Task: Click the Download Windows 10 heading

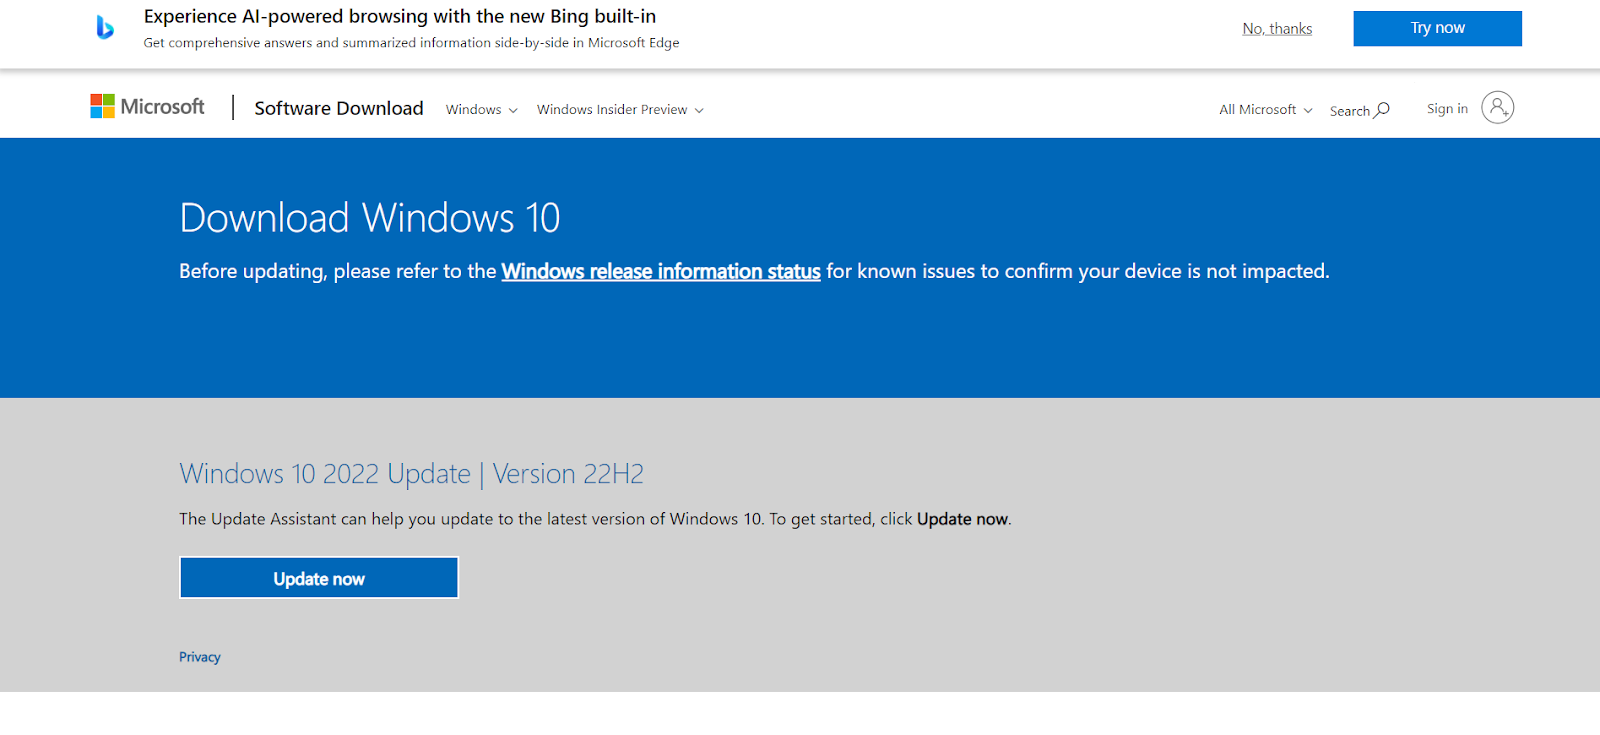Action: point(370,218)
